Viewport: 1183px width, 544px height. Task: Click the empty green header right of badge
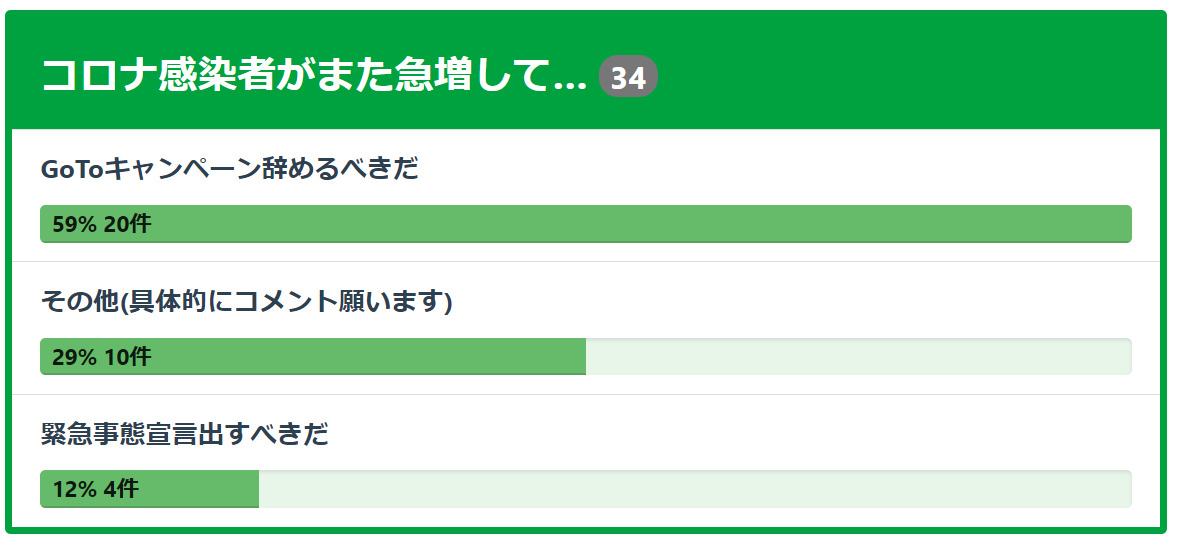(900, 72)
